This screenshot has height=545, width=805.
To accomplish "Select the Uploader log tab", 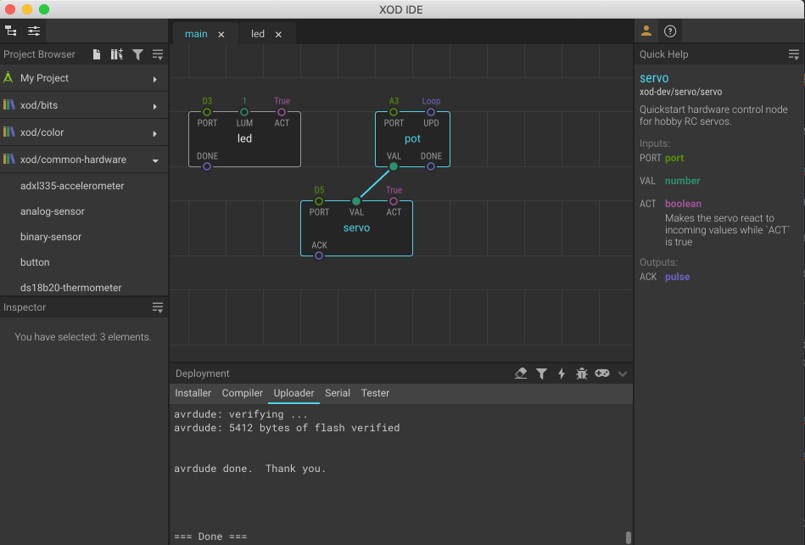I will pos(294,393).
